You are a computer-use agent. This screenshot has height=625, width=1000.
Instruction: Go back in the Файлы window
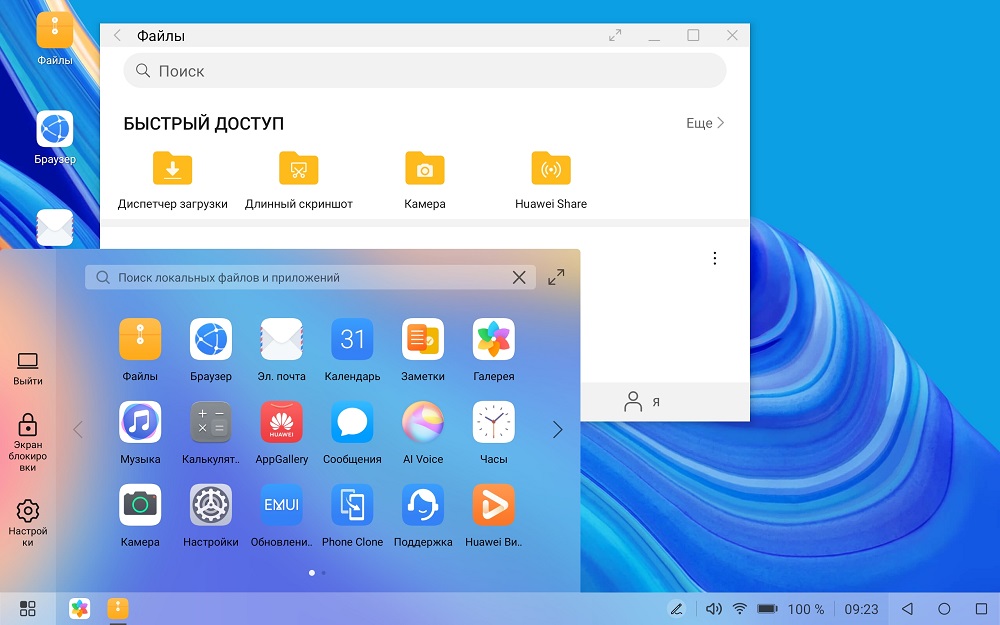(117, 36)
